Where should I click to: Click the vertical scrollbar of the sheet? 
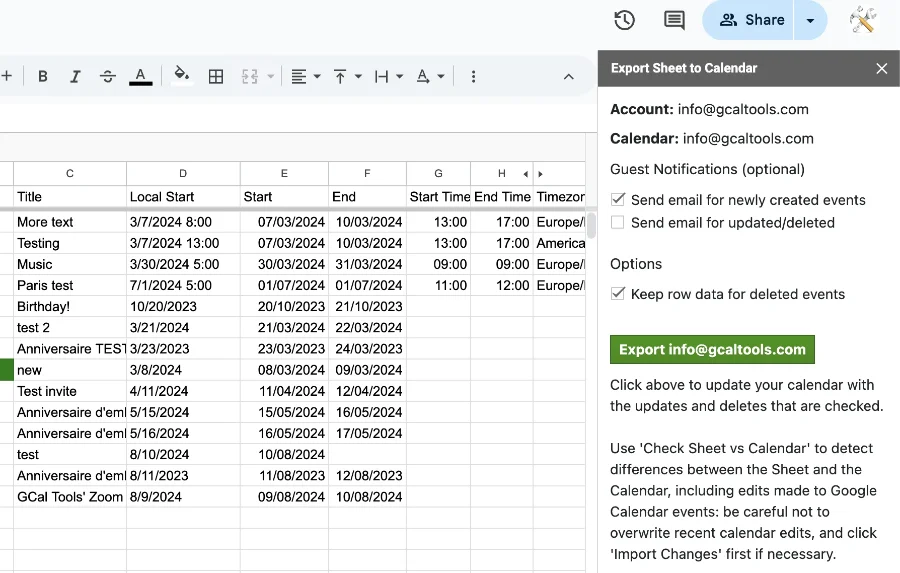pyautogui.click(x=591, y=225)
